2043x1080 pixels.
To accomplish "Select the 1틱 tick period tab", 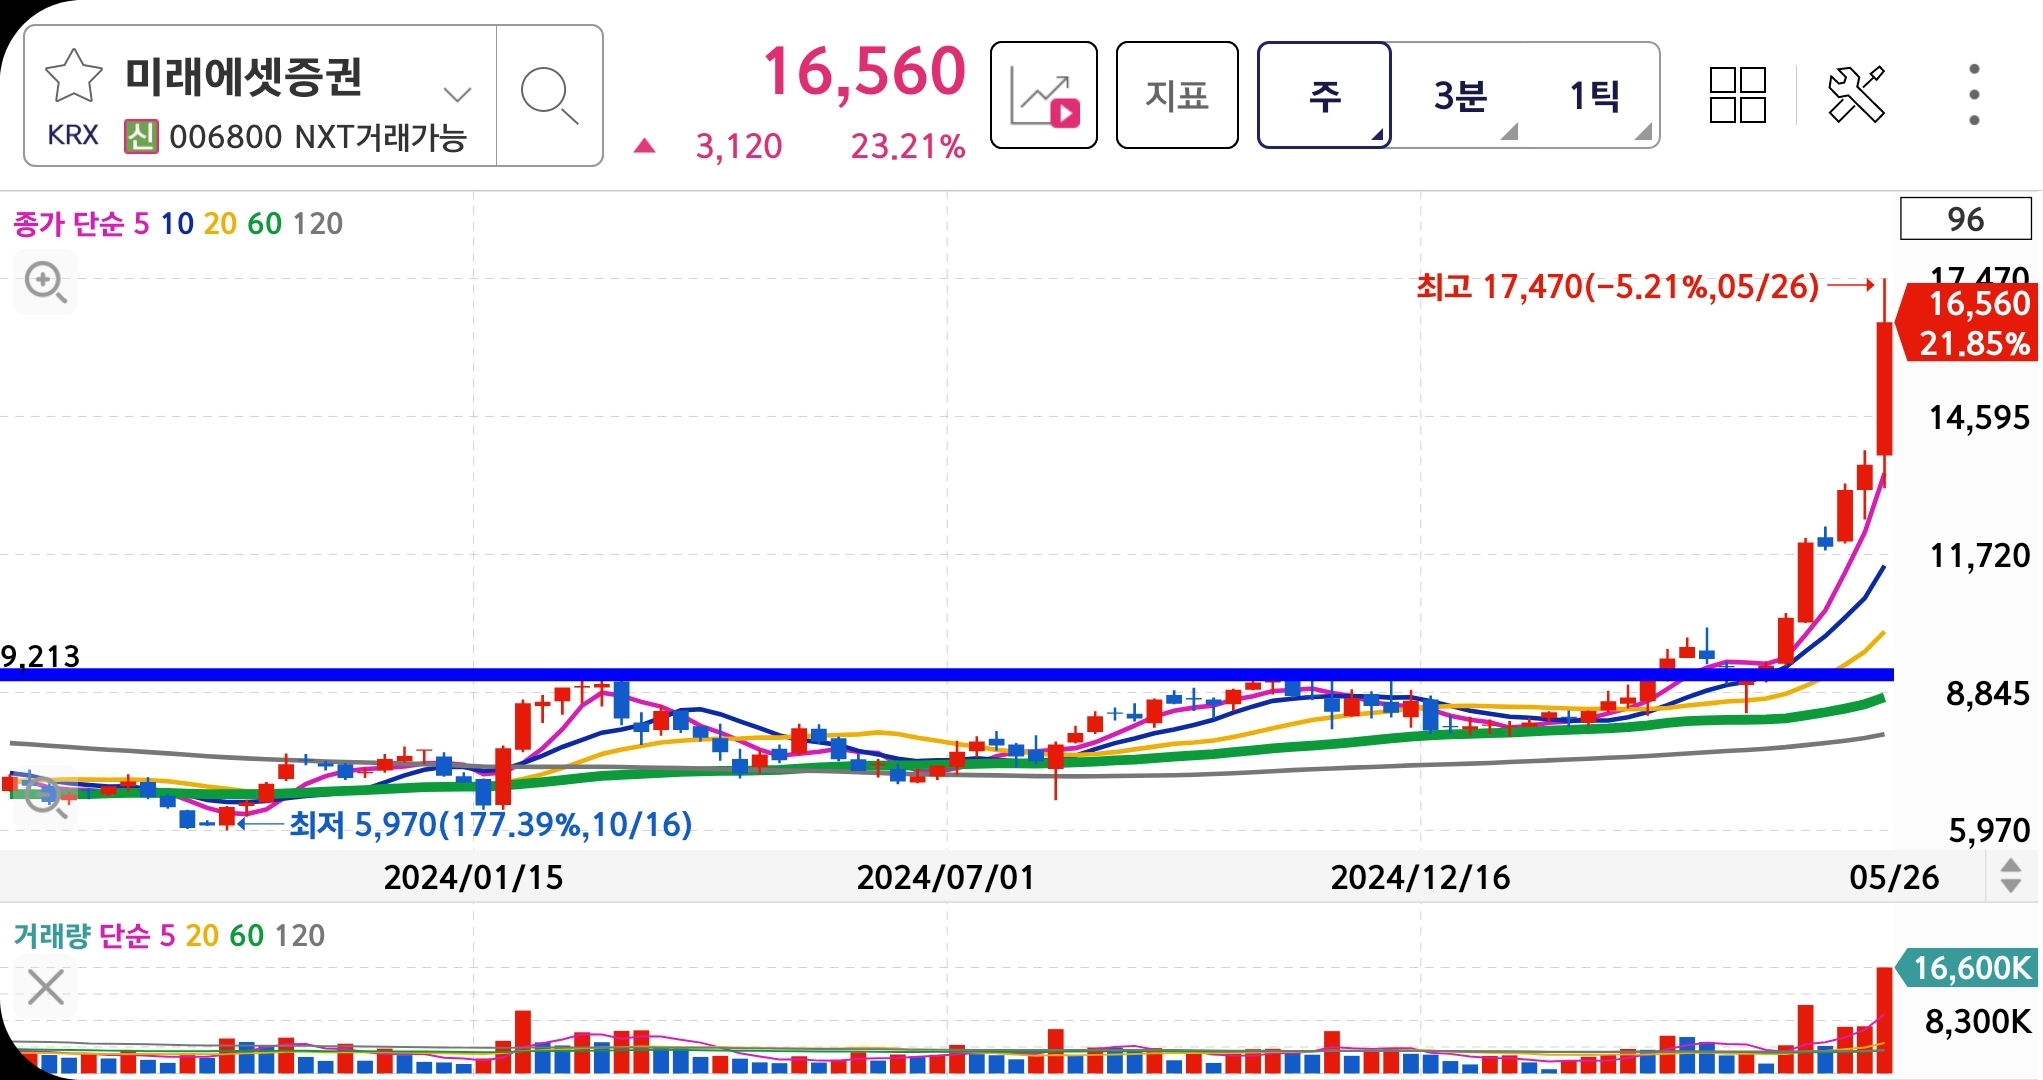I will click(x=1594, y=96).
